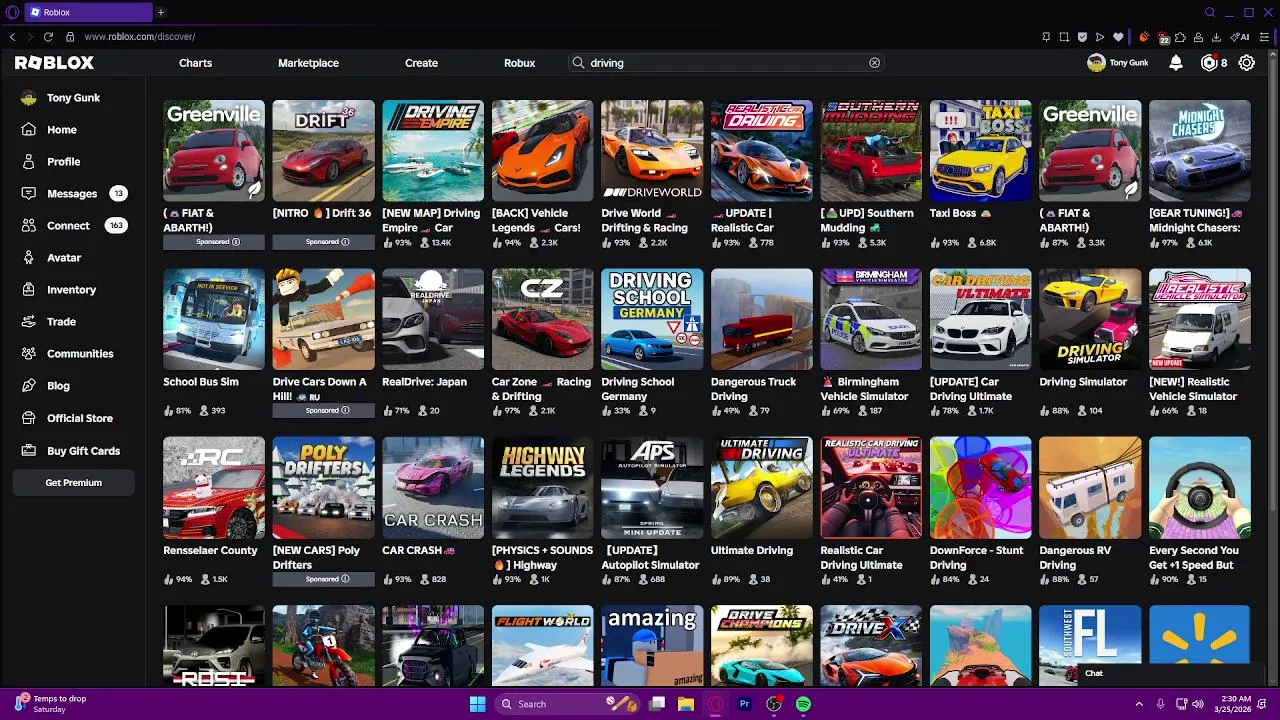The width and height of the screenshot is (1280, 720).
Task: Open the Midnight Chasers thumbnail
Action: pos(1200,151)
